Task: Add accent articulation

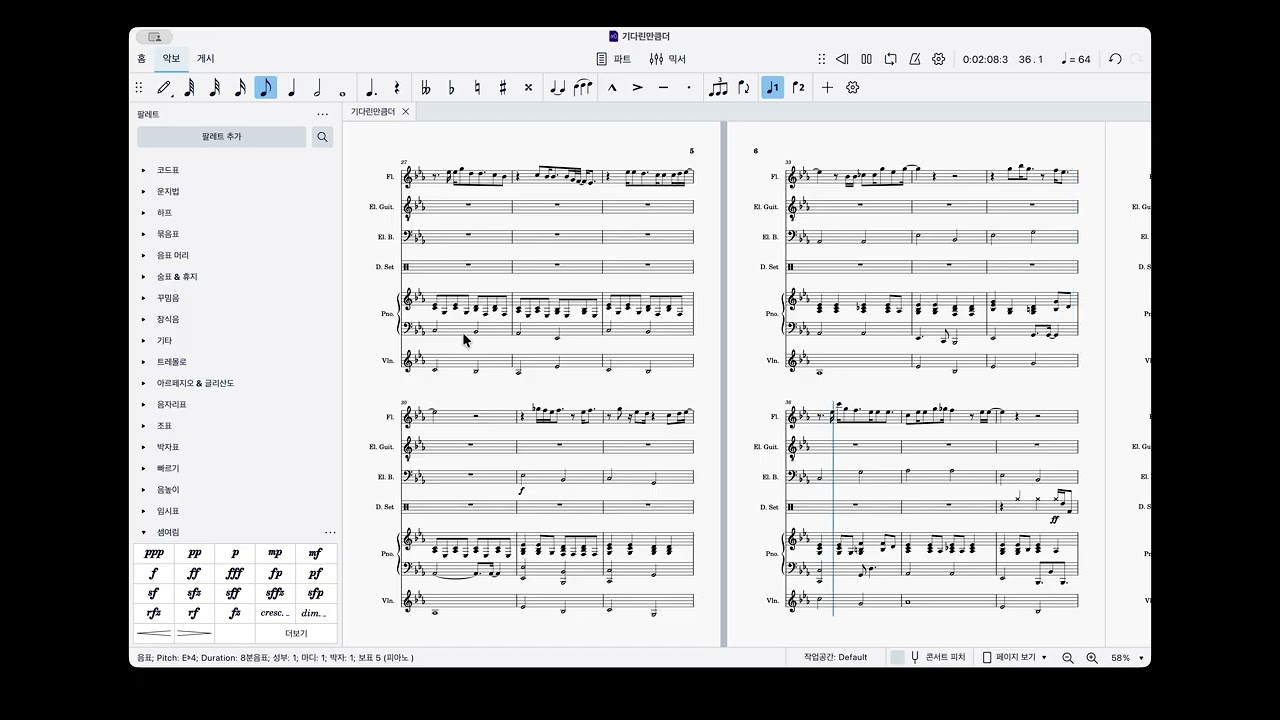Action: pos(638,88)
